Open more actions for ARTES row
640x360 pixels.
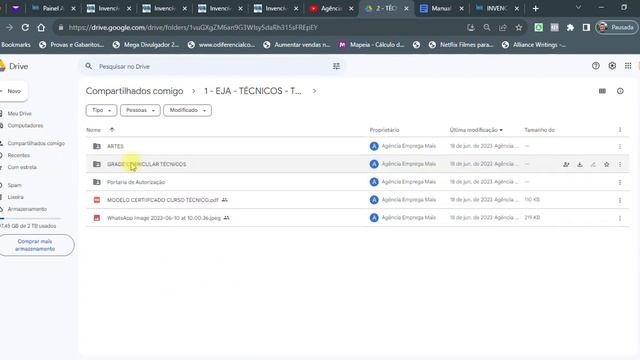[x=620, y=146]
